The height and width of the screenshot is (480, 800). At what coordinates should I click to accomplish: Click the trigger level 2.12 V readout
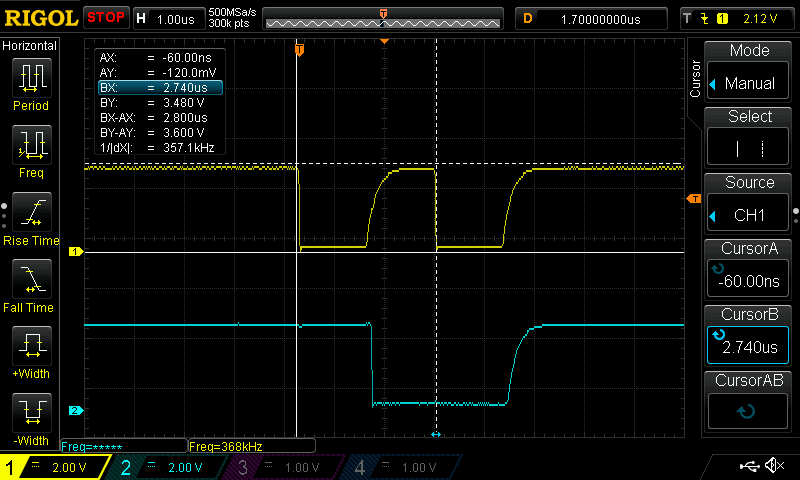760,19
